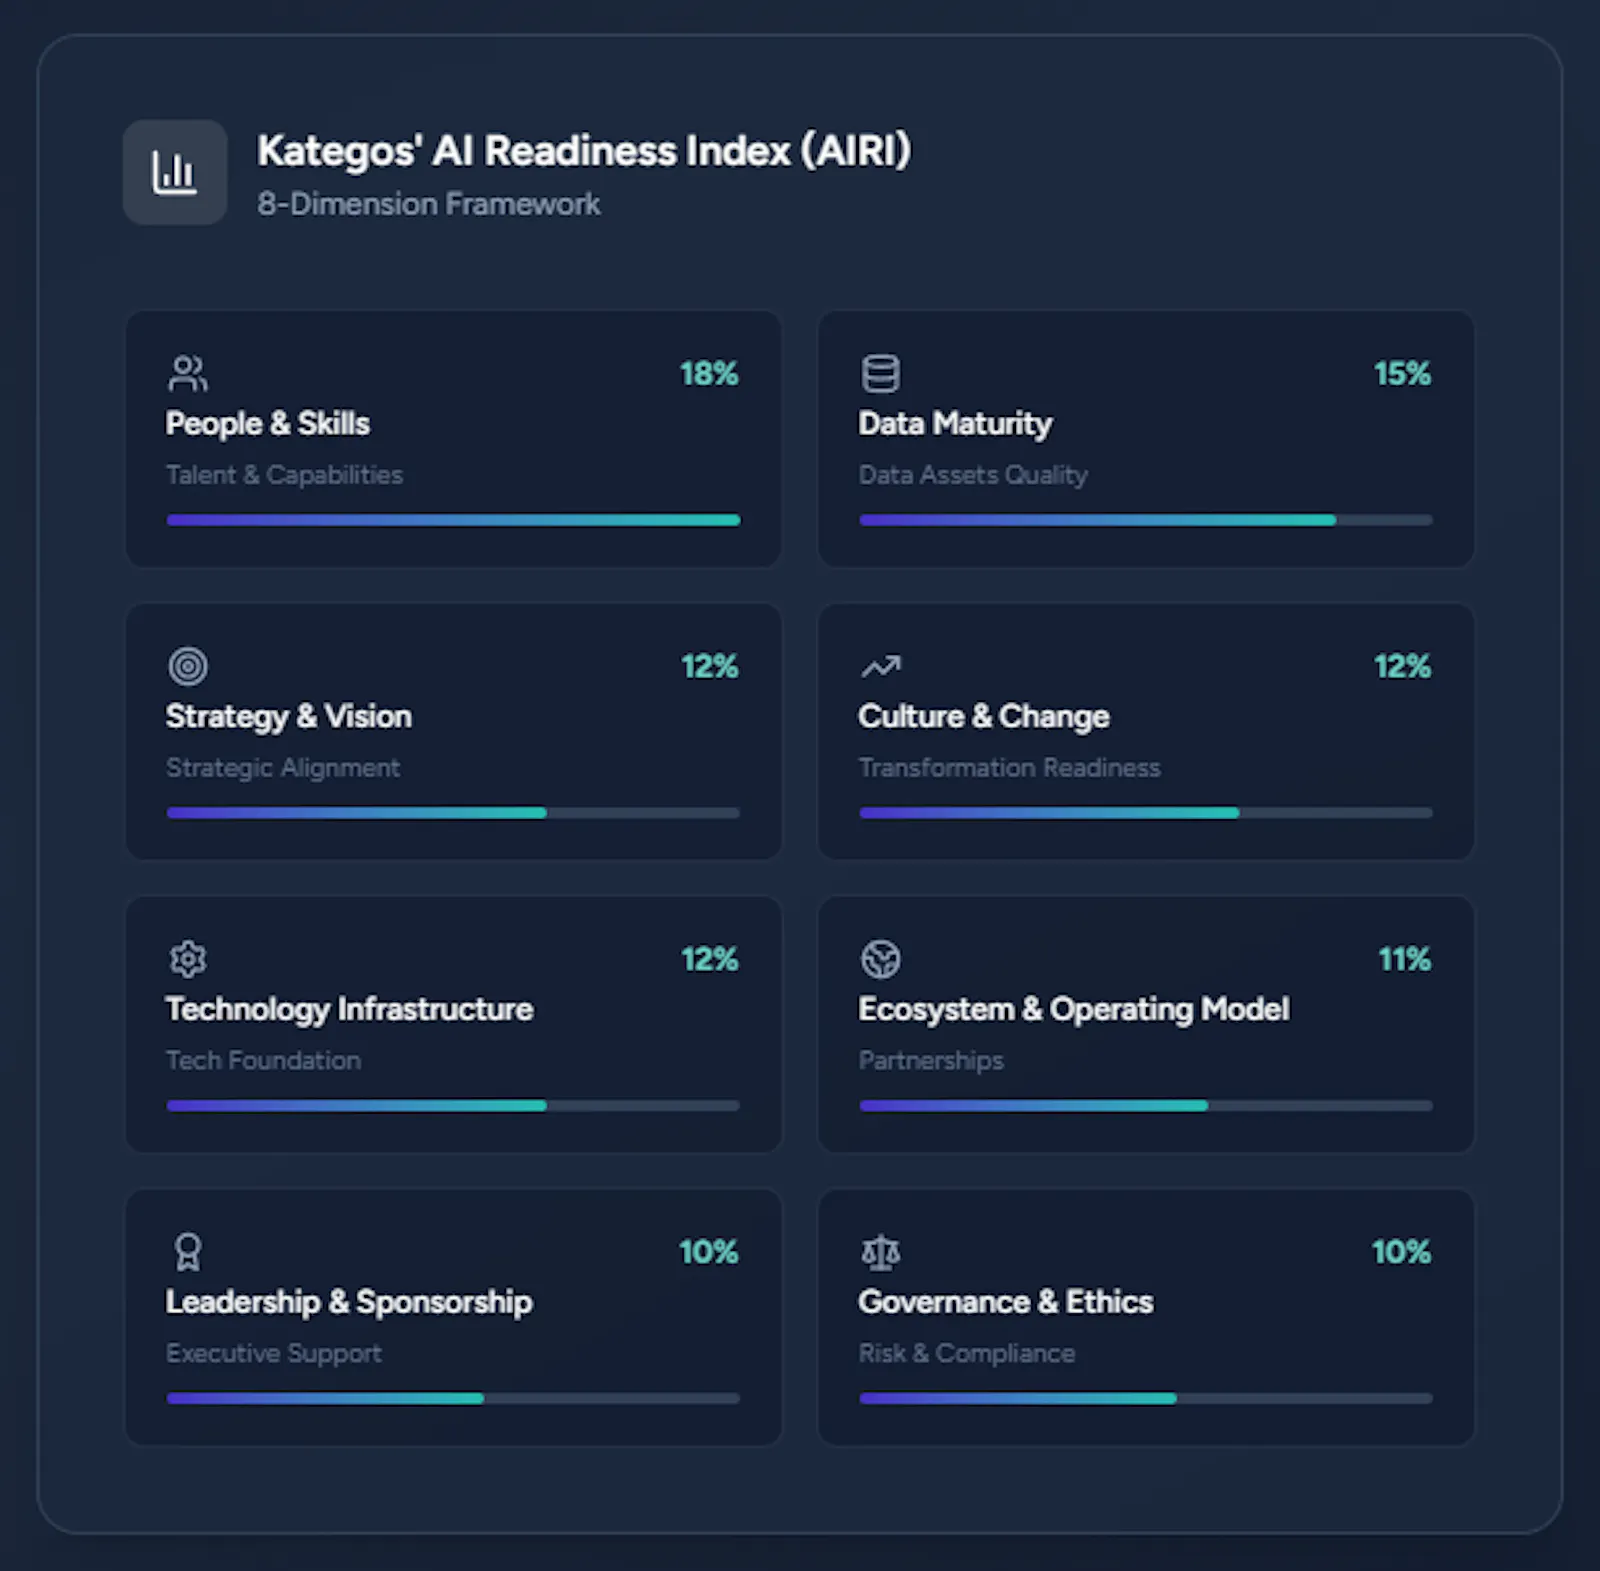Click the "Transformation Readiness" description
Screen dimensions: 1600x1571
pos(1010,768)
